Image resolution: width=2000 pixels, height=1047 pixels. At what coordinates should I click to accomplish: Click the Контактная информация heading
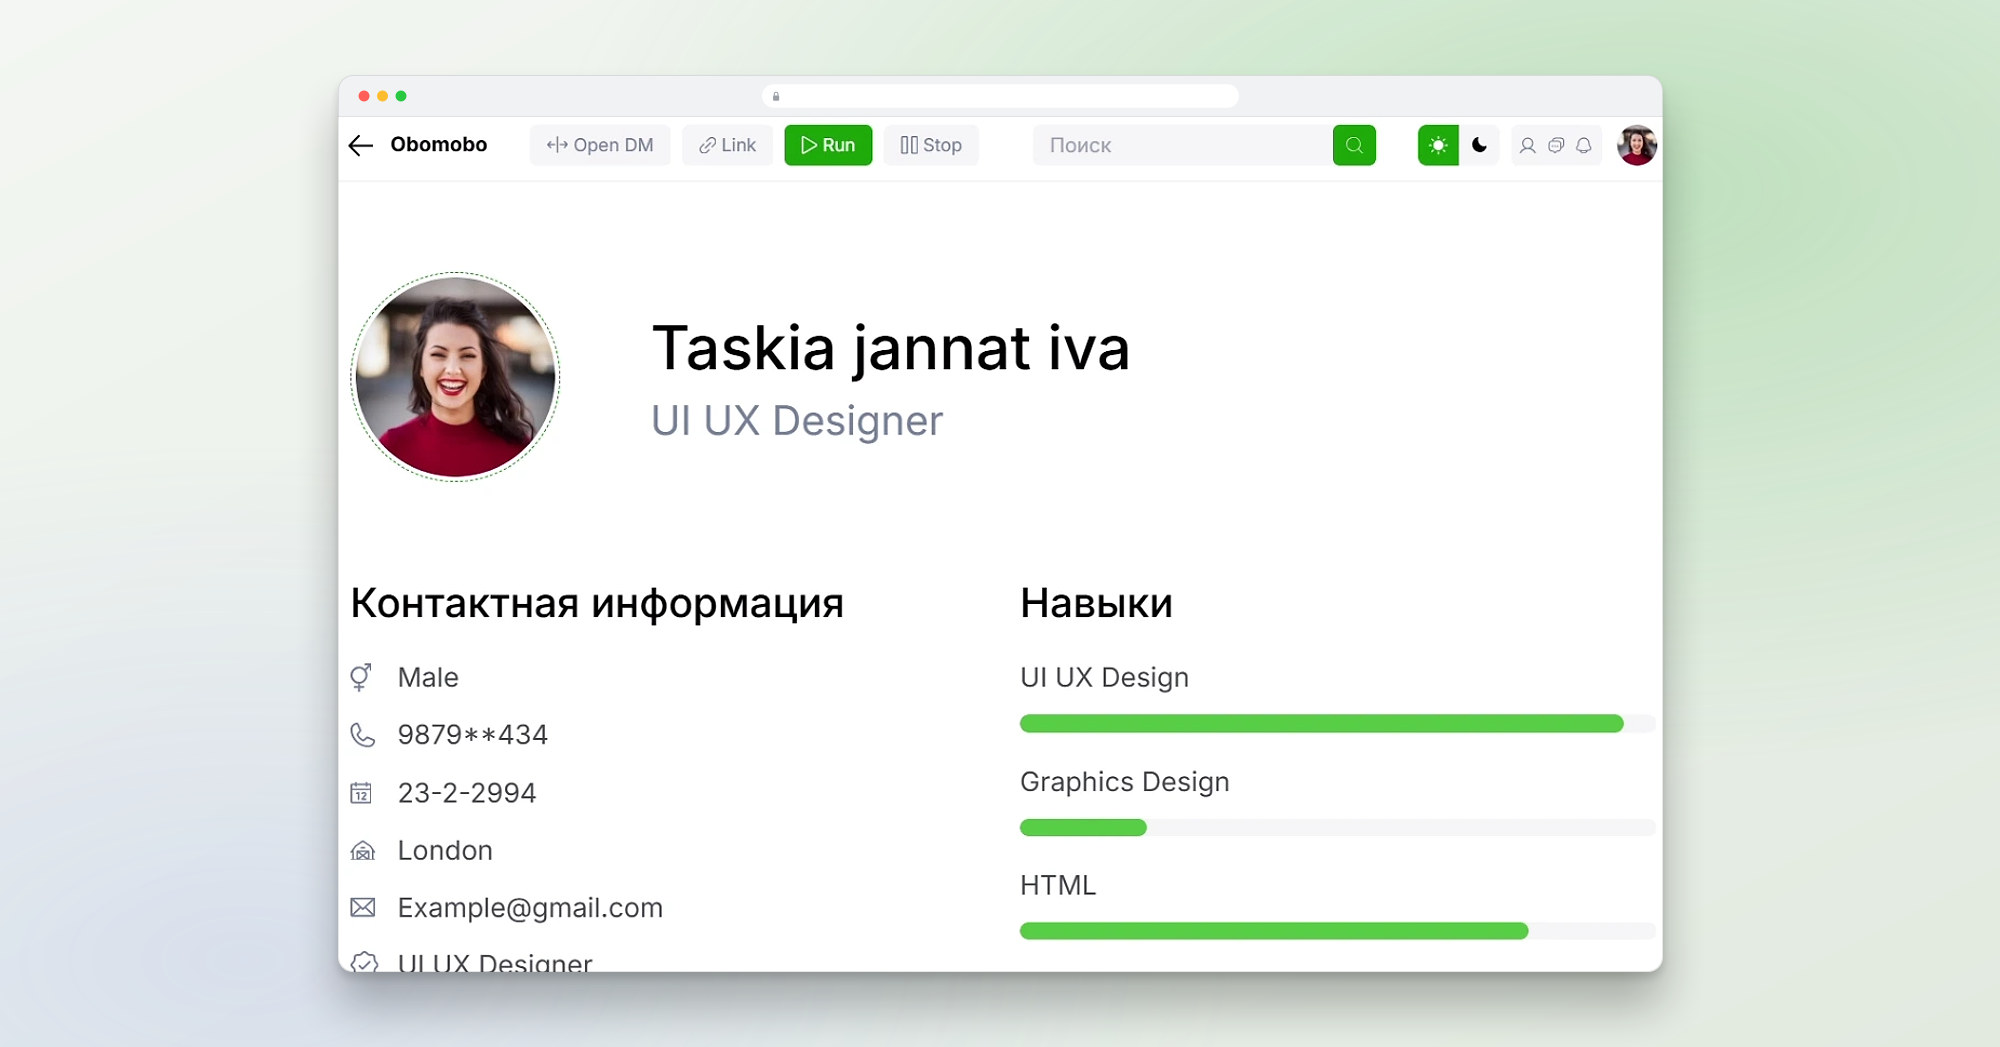tap(597, 604)
